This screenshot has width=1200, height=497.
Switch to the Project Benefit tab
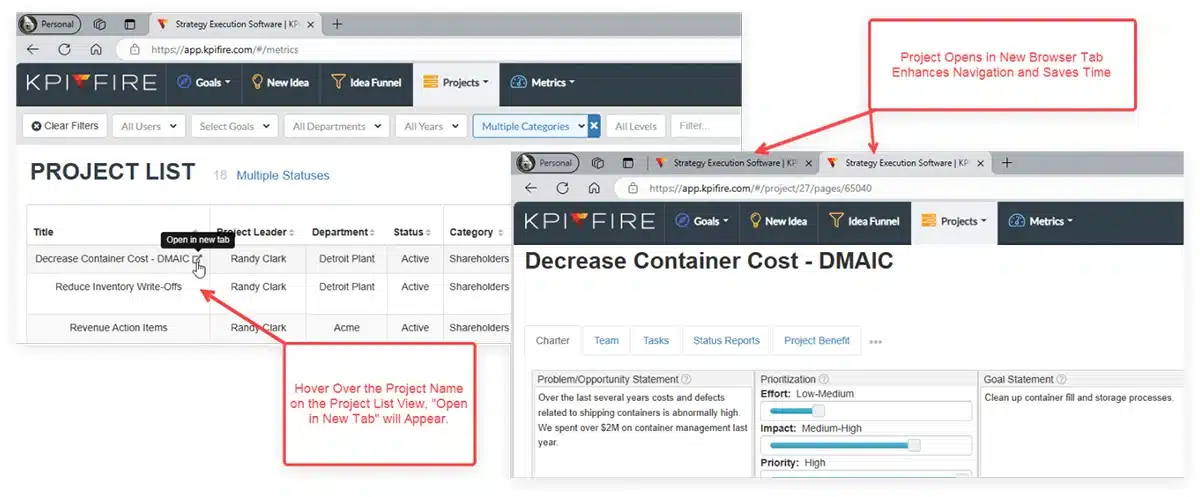[x=817, y=341]
